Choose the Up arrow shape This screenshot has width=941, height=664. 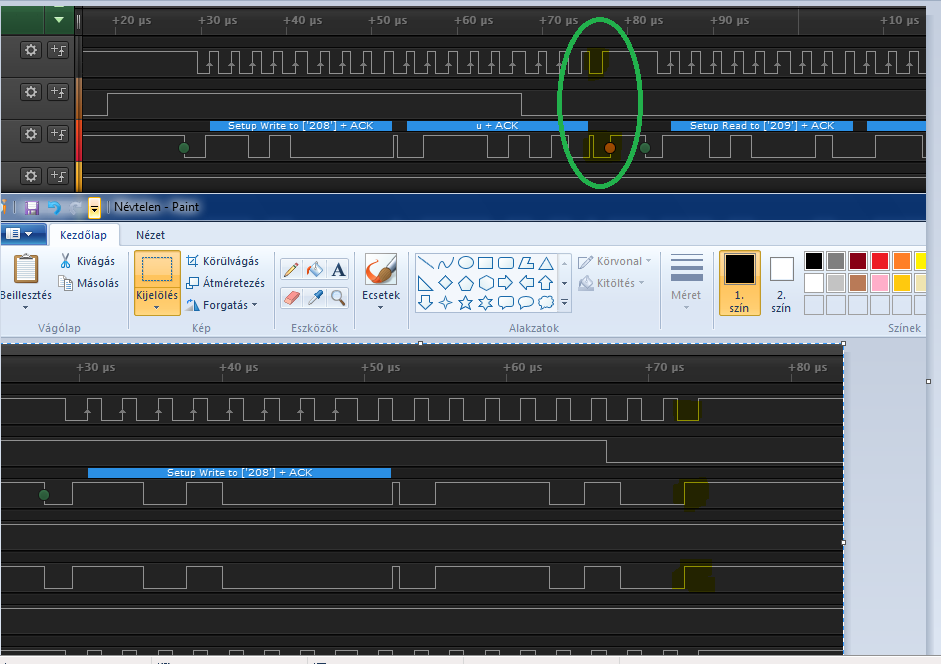[x=546, y=283]
